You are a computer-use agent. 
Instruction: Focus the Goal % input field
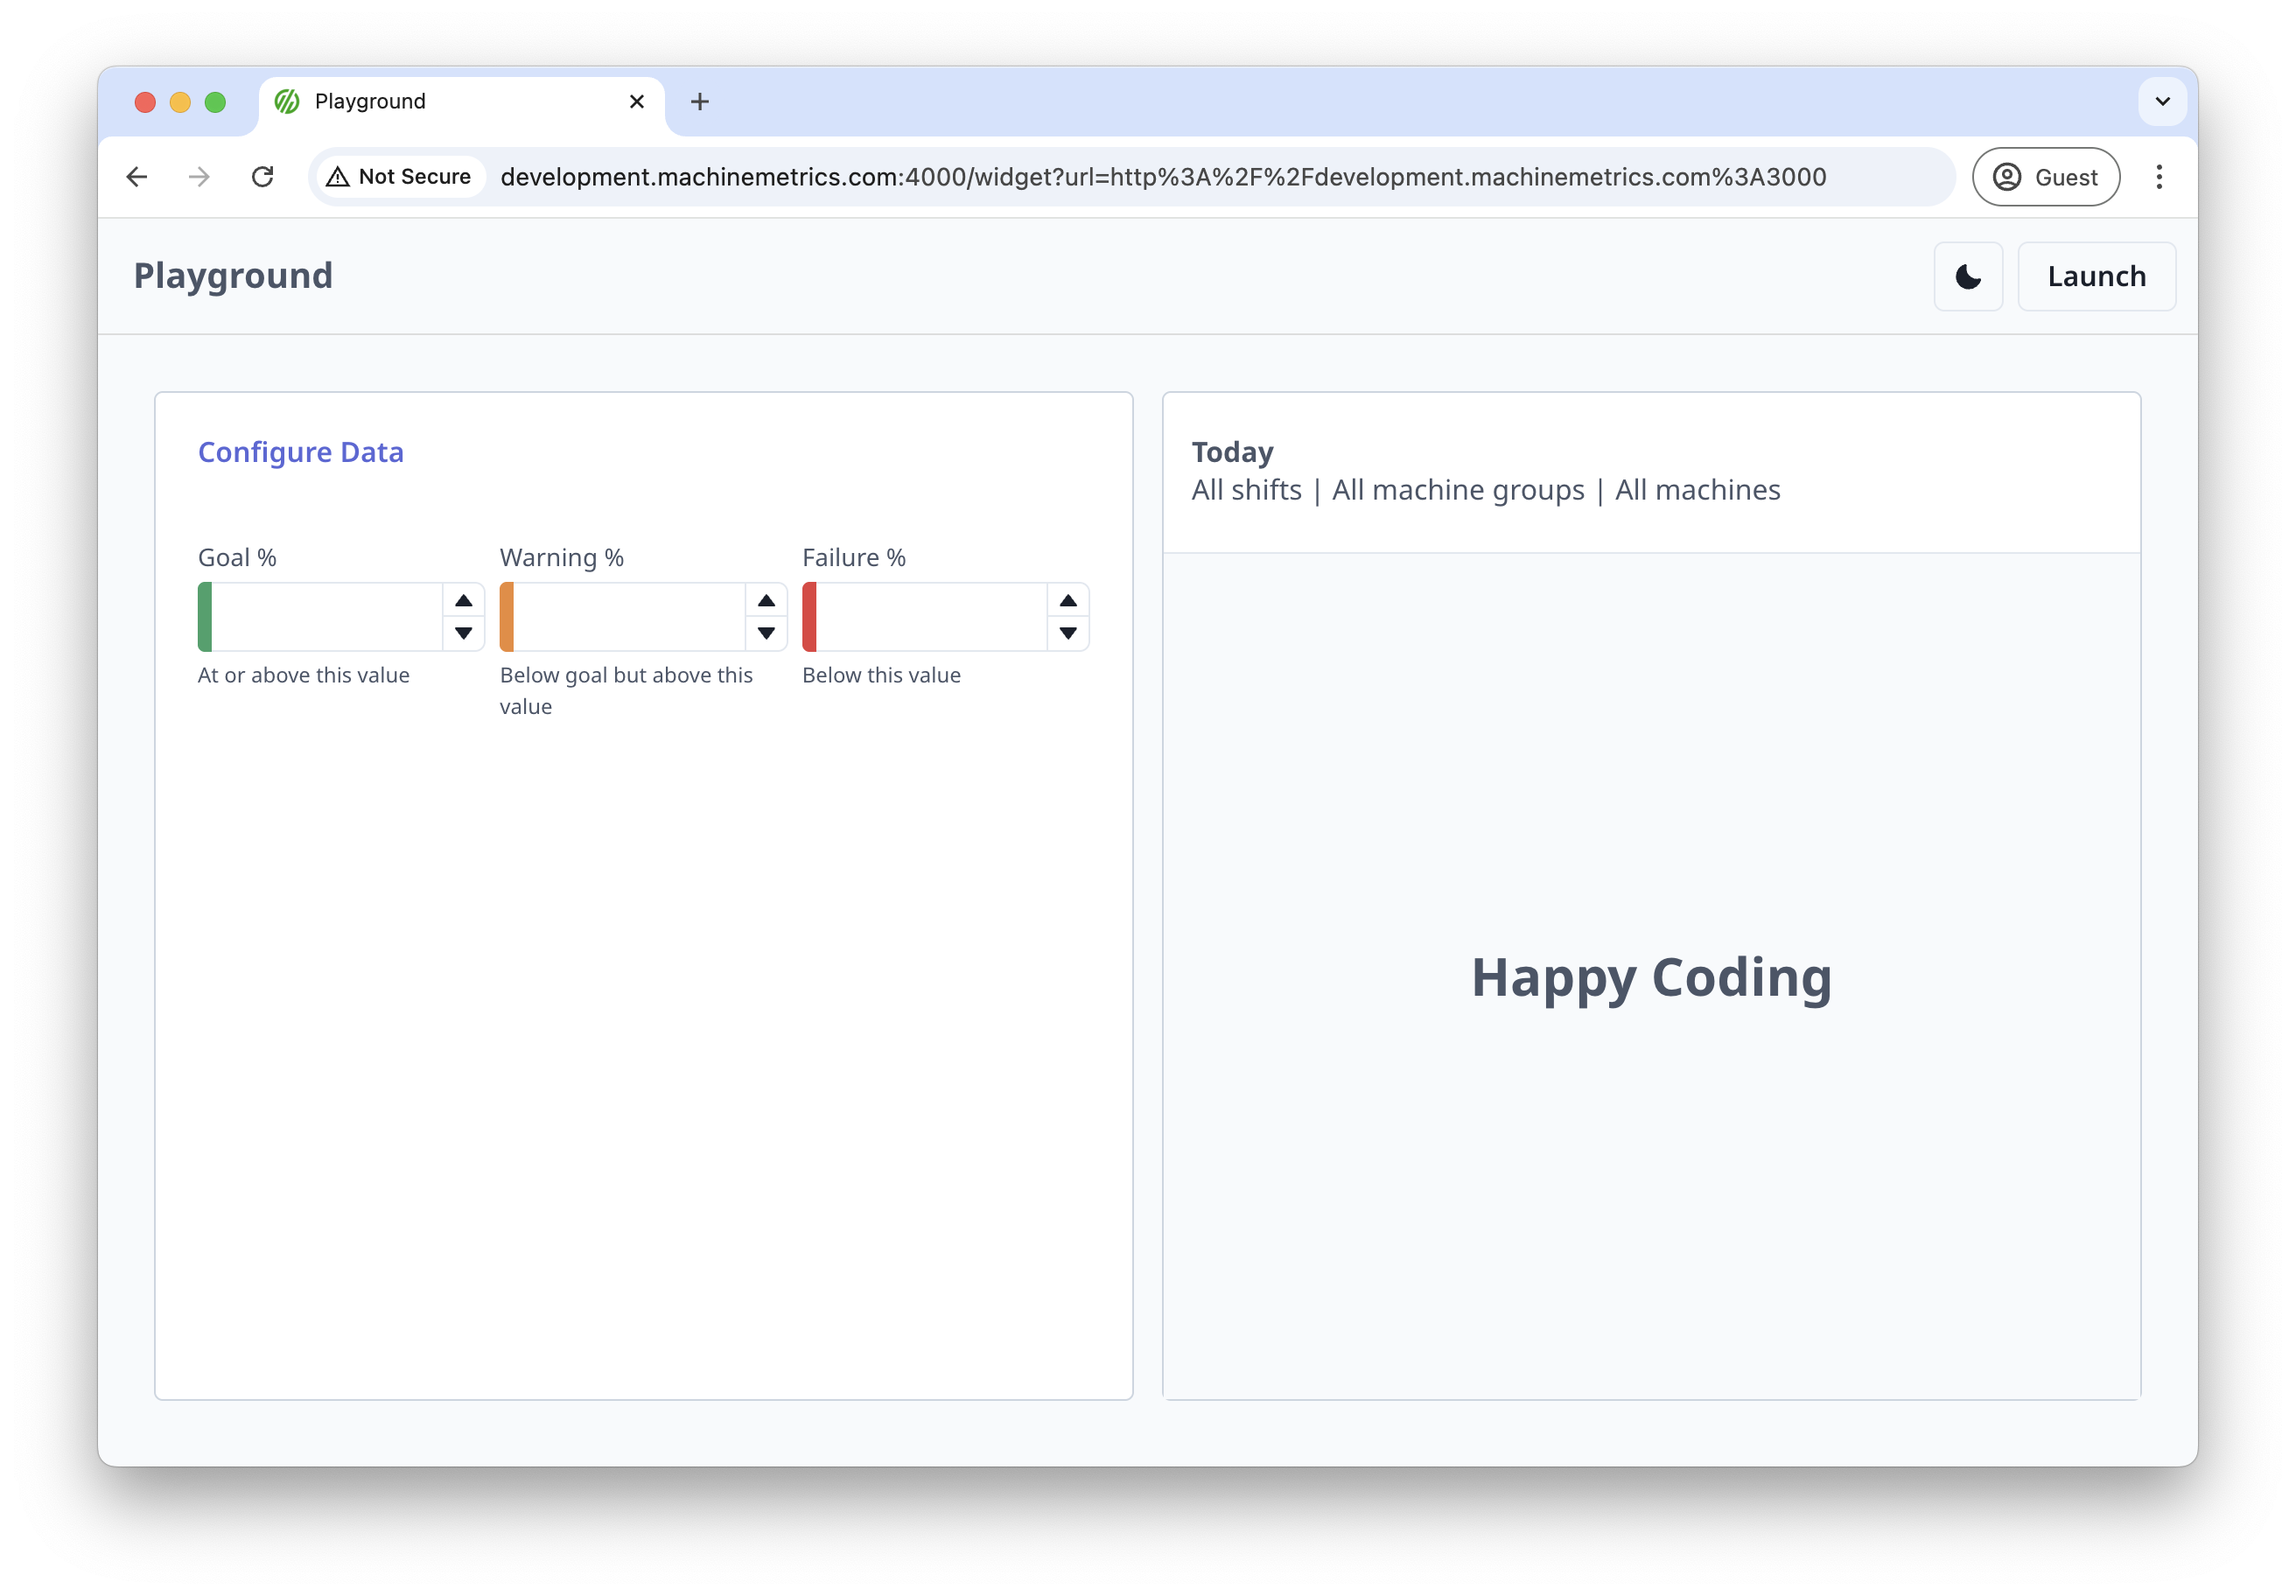pos(326,617)
